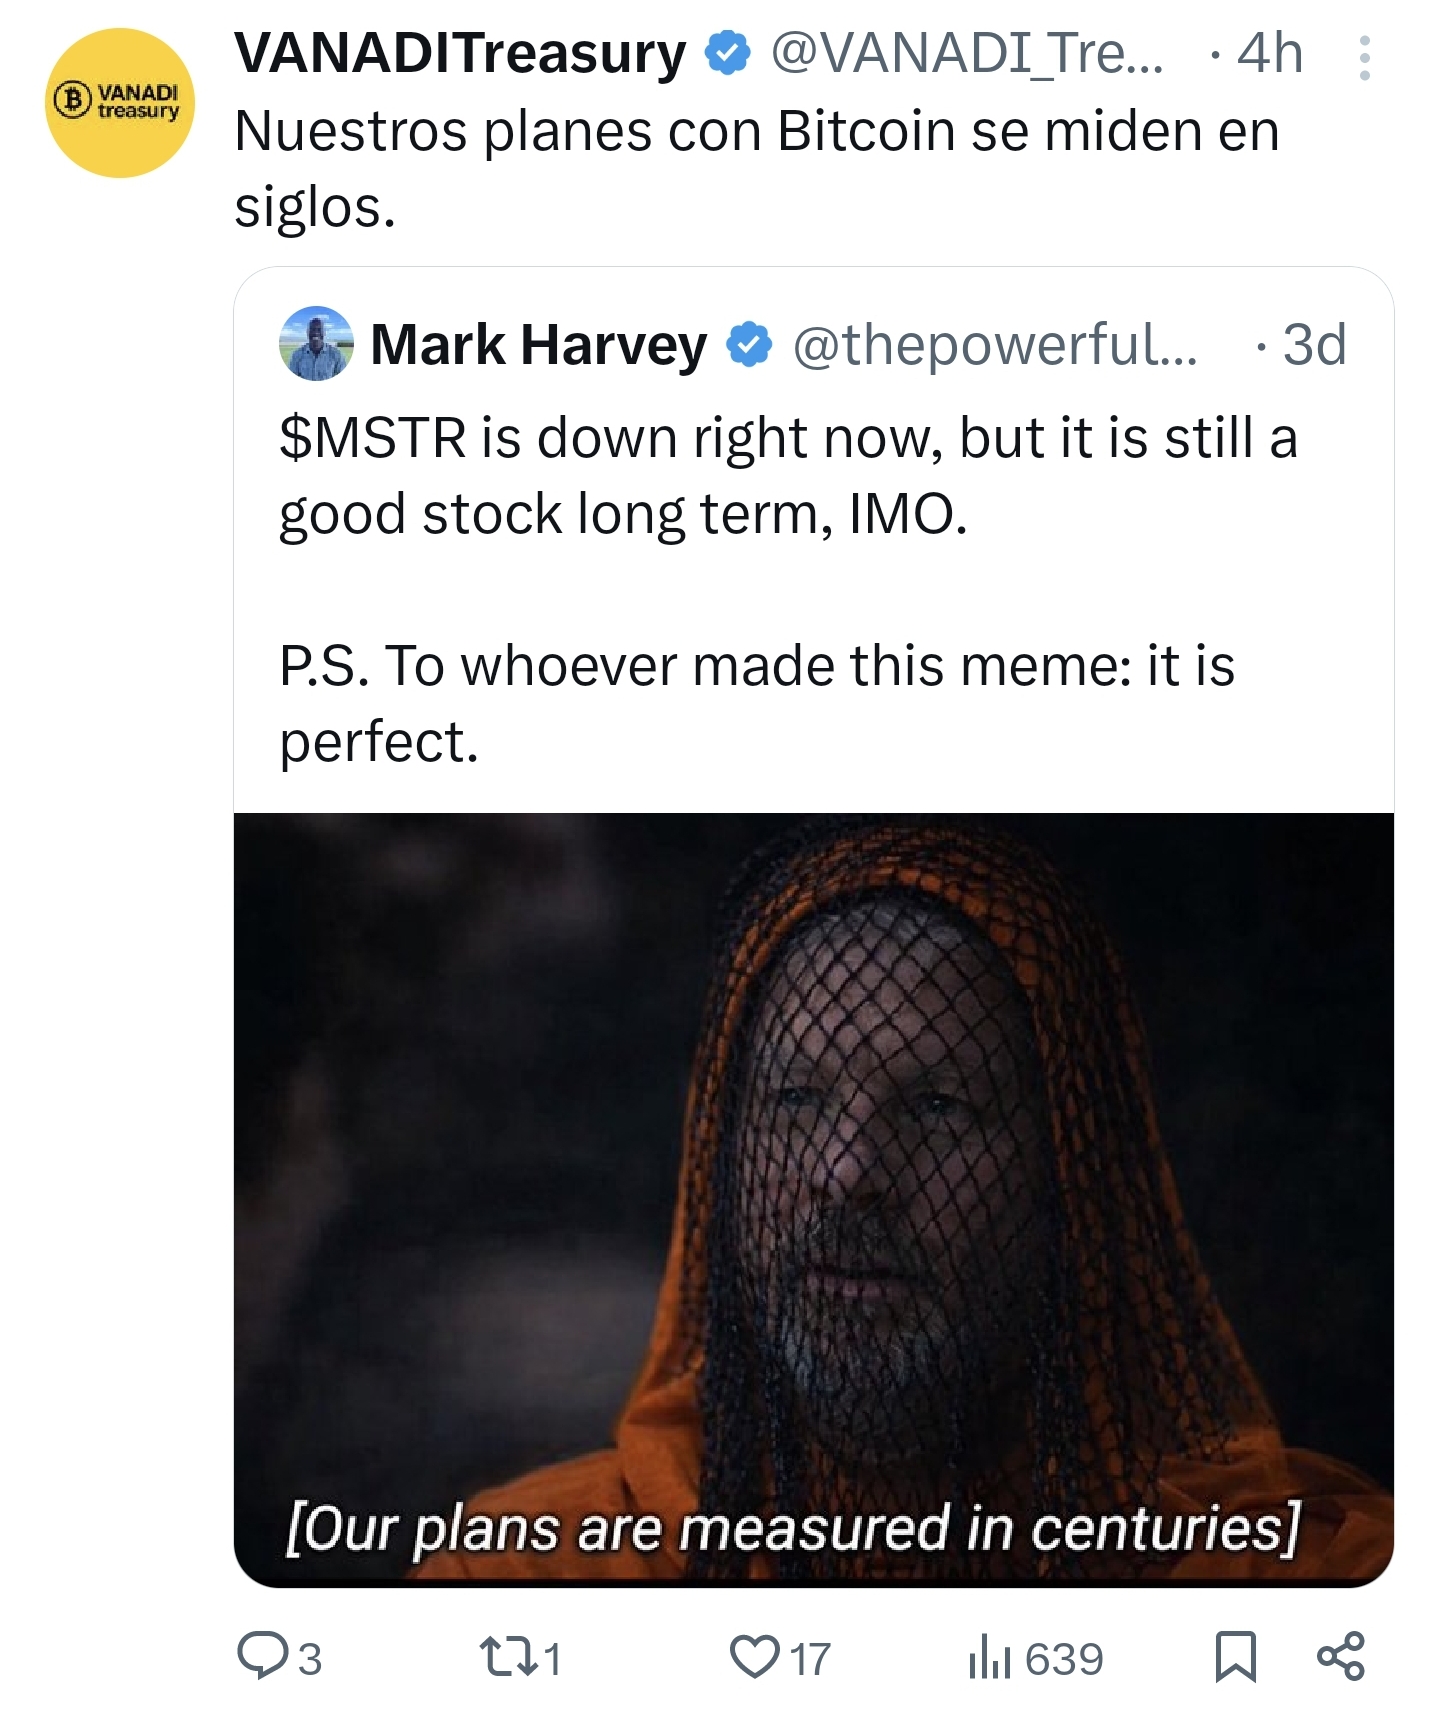Open Mark Harvey's profile picture
Image resolution: width=1440 pixels, height=1720 pixels.
pyautogui.click(x=316, y=343)
